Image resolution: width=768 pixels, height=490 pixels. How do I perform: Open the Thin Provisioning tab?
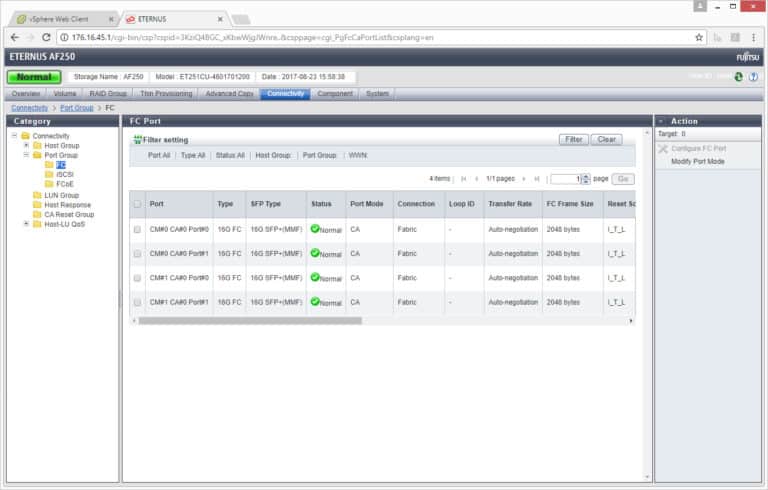(x=166, y=94)
